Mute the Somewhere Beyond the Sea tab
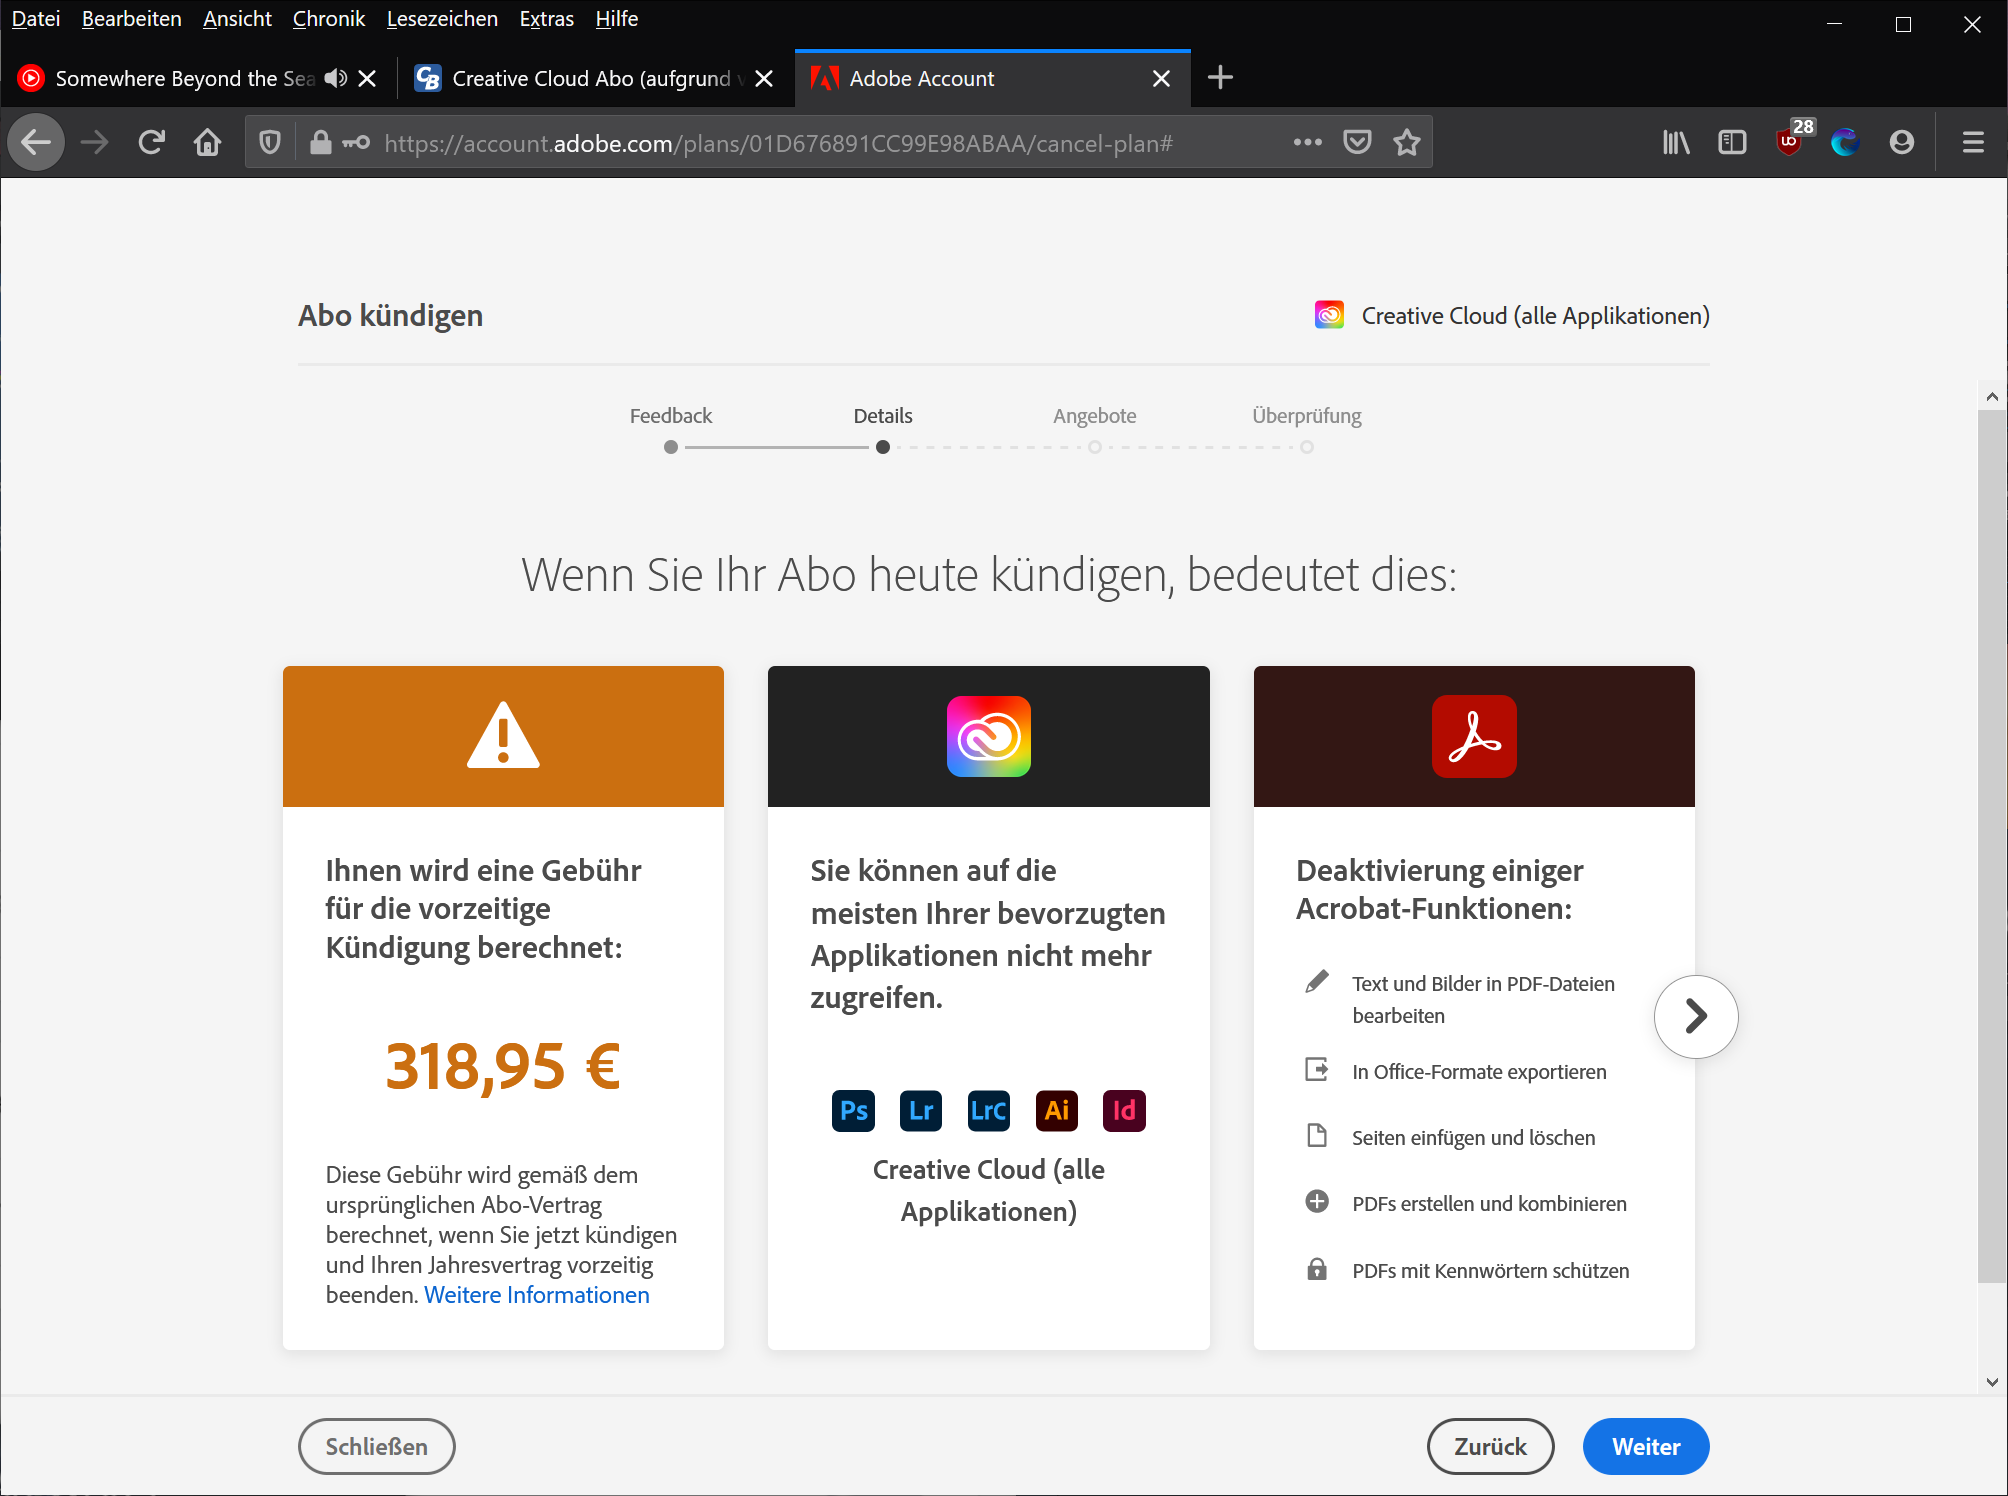Viewport: 2008px width, 1496px height. (336, 78)
